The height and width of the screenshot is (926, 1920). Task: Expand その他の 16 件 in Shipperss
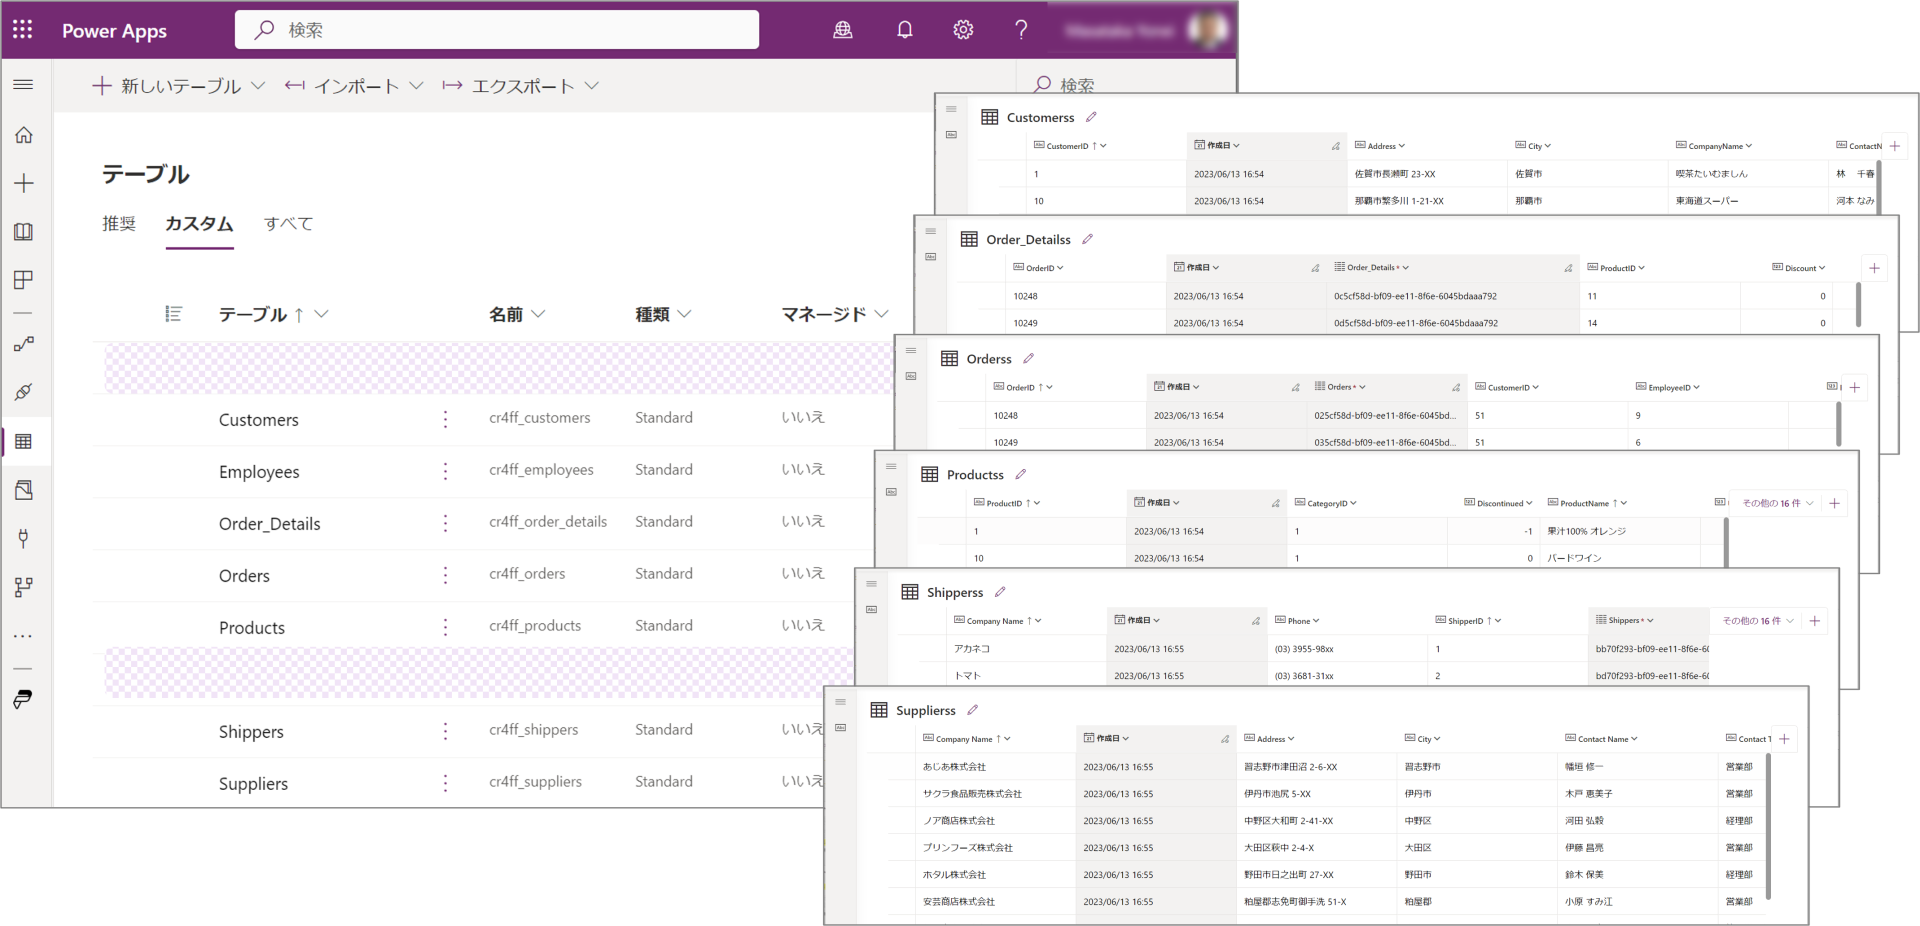click(1758, 621)
